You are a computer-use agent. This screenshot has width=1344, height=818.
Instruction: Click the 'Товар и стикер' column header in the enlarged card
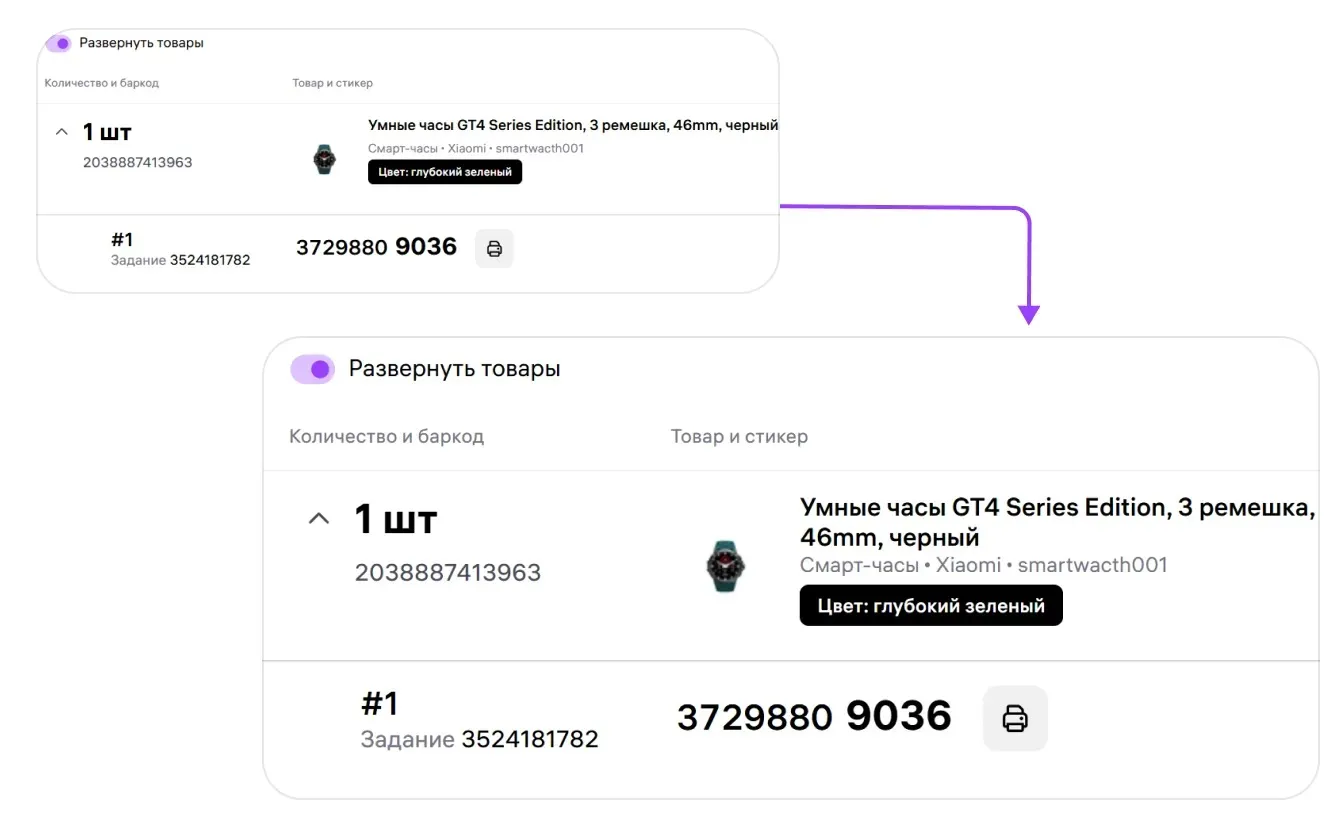[x=739, y=437]
